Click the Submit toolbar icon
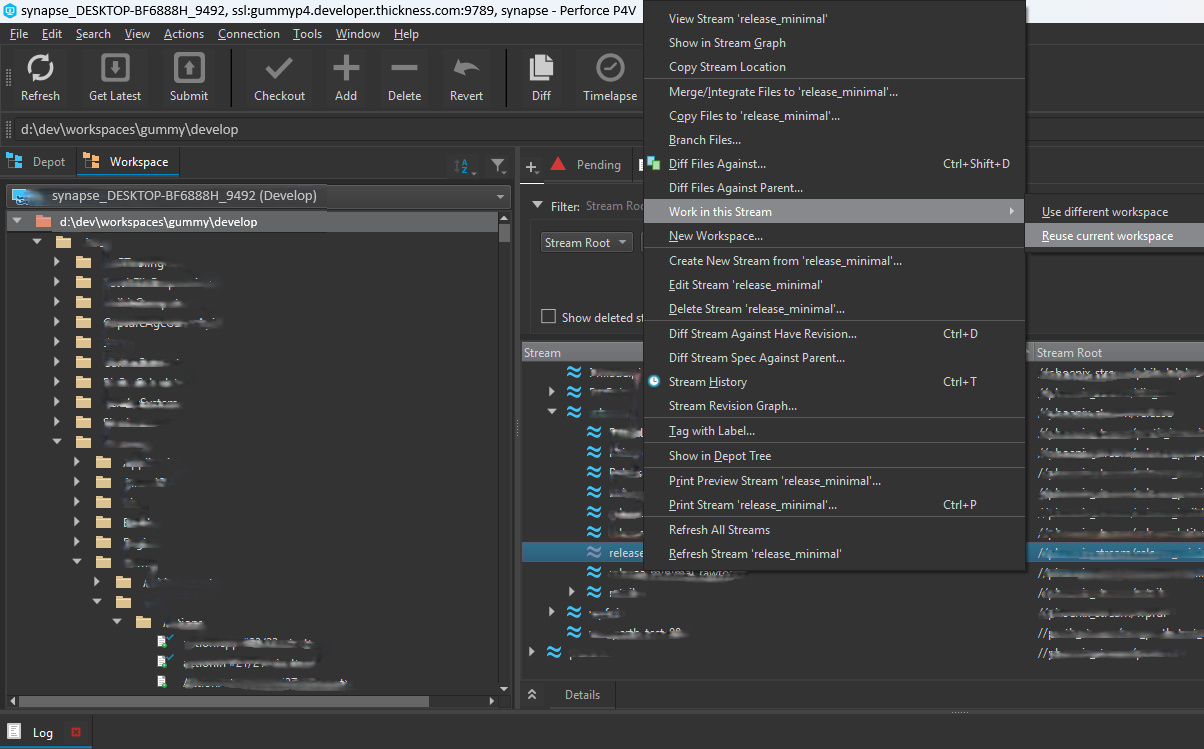This screenshot has height=749, width=1204. (189, 69)
